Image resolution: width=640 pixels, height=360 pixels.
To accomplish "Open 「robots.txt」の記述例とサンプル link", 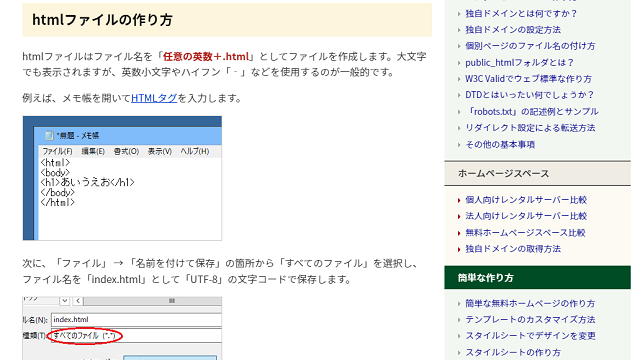I will click(x=532, y=111).
